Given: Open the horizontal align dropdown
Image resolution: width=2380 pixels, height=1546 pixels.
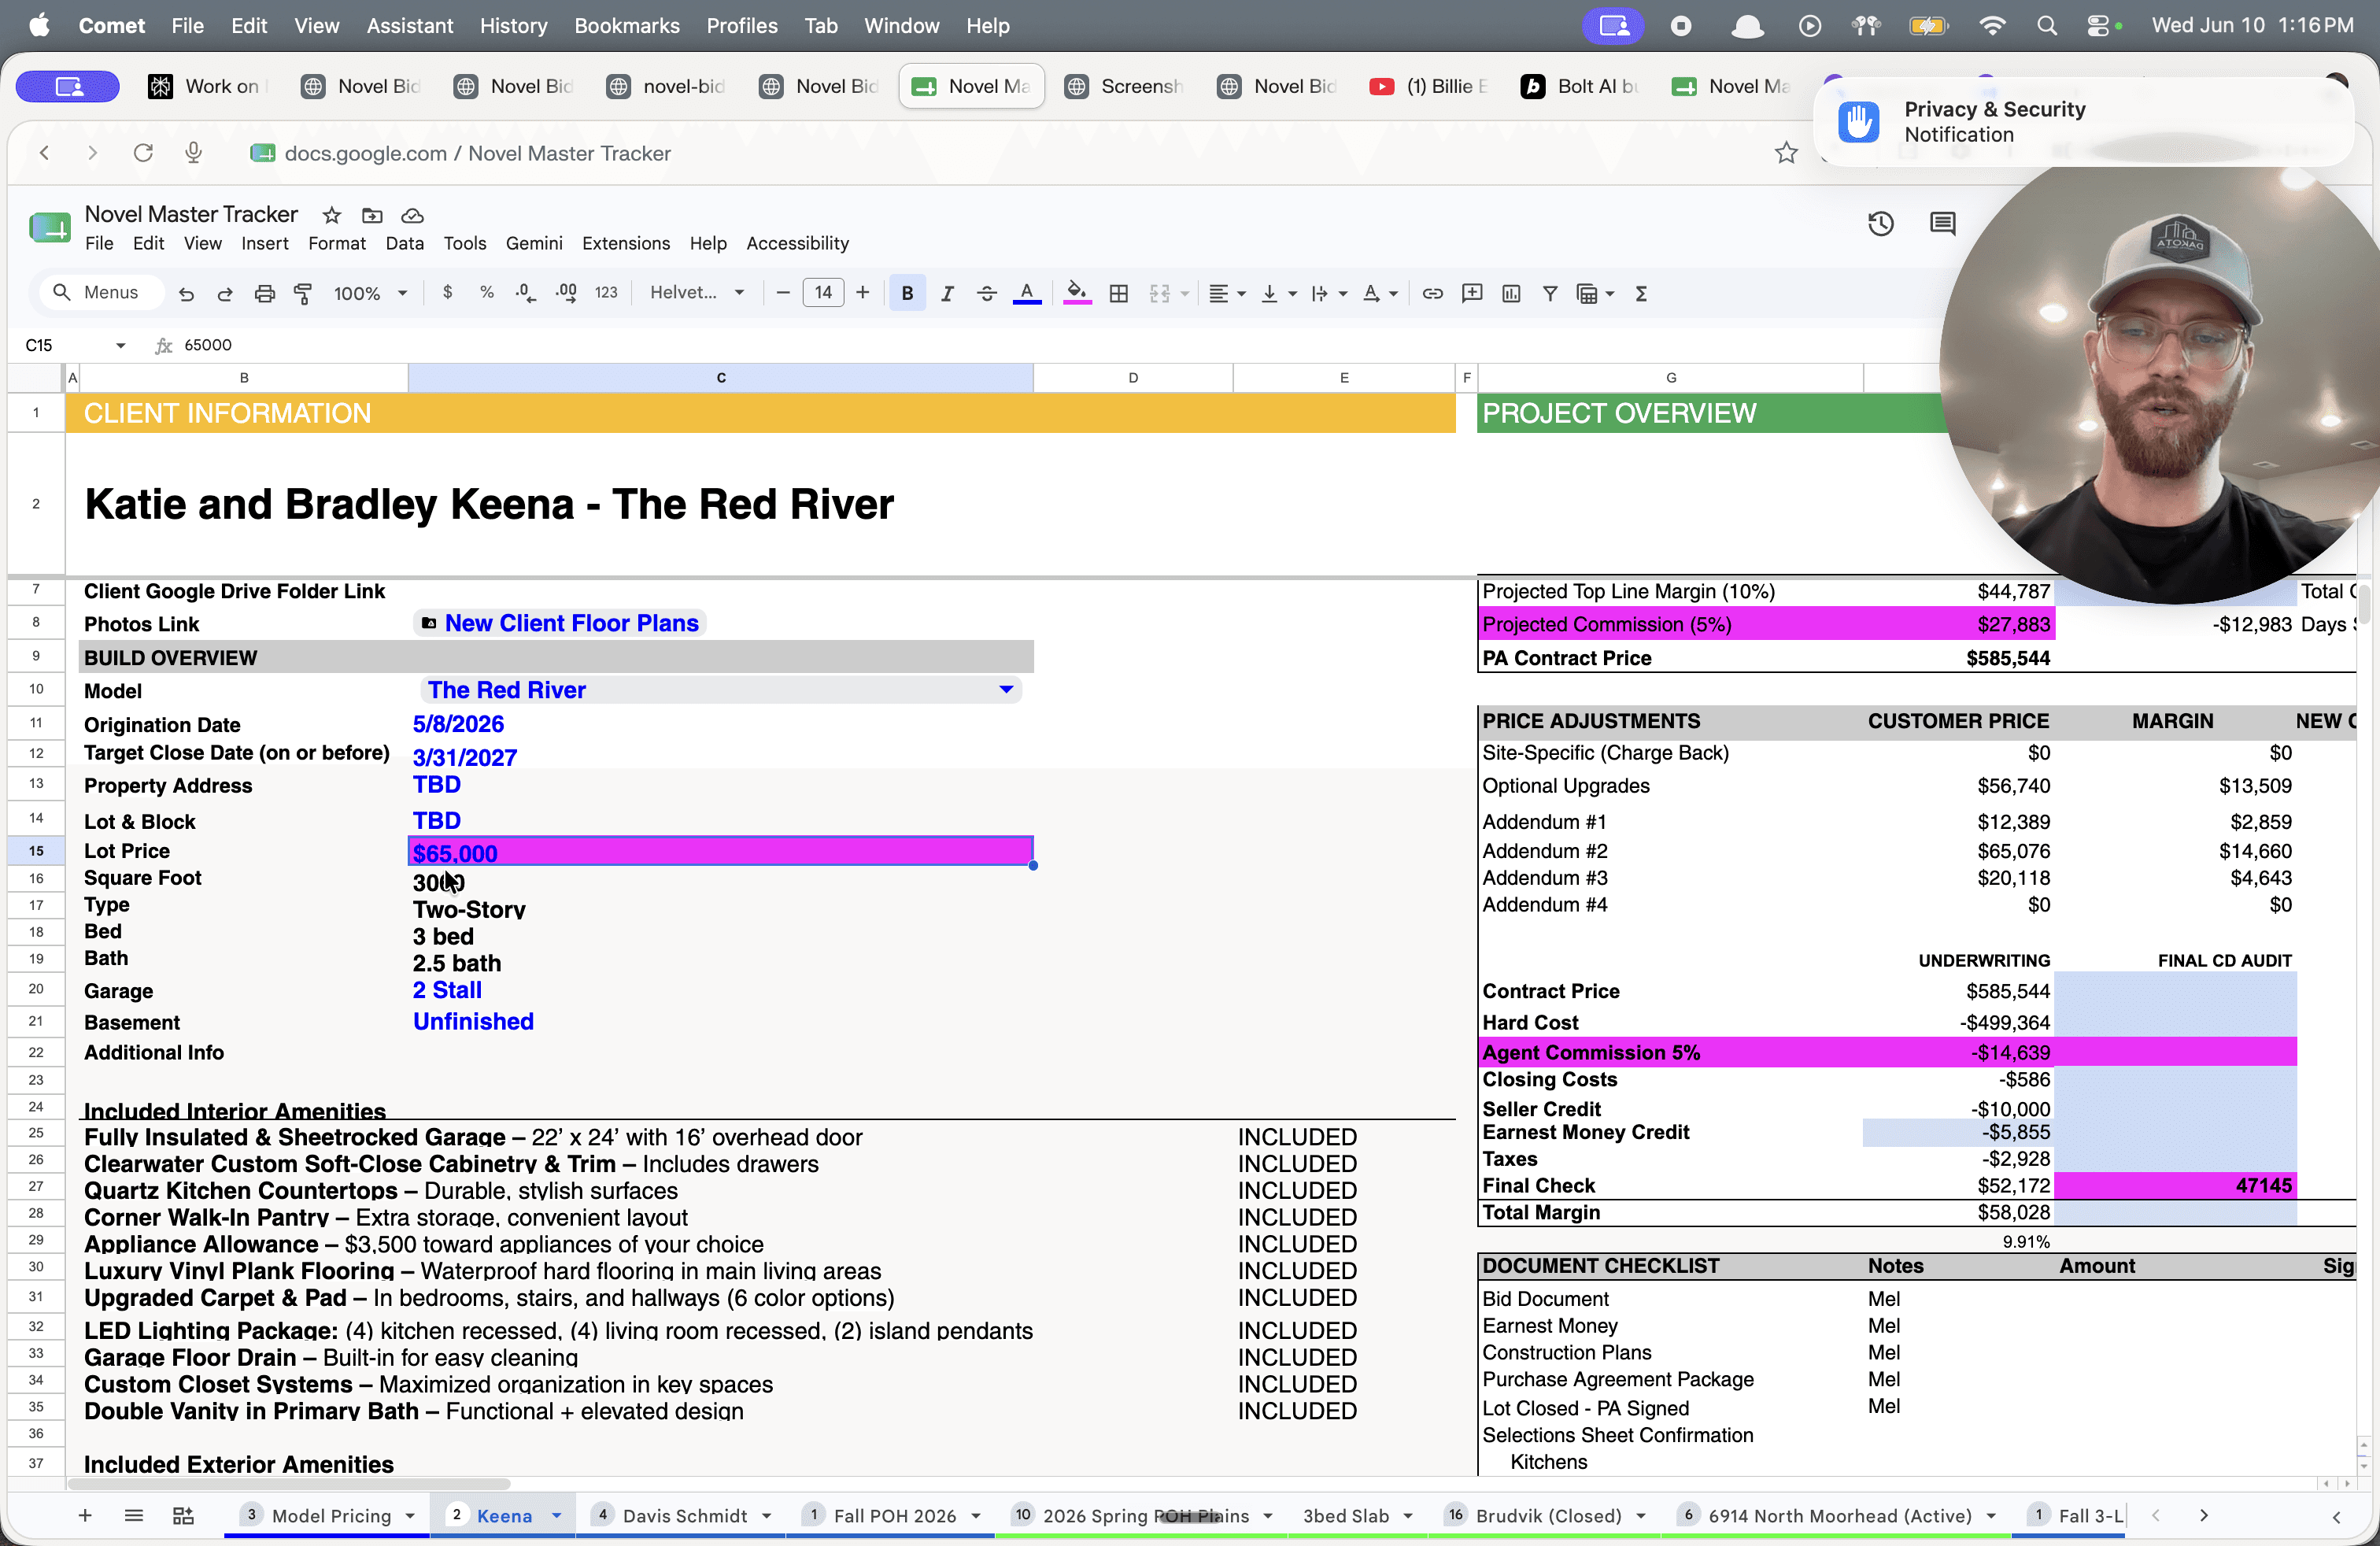Looking at the screenshot, I should pos(1226,293).
